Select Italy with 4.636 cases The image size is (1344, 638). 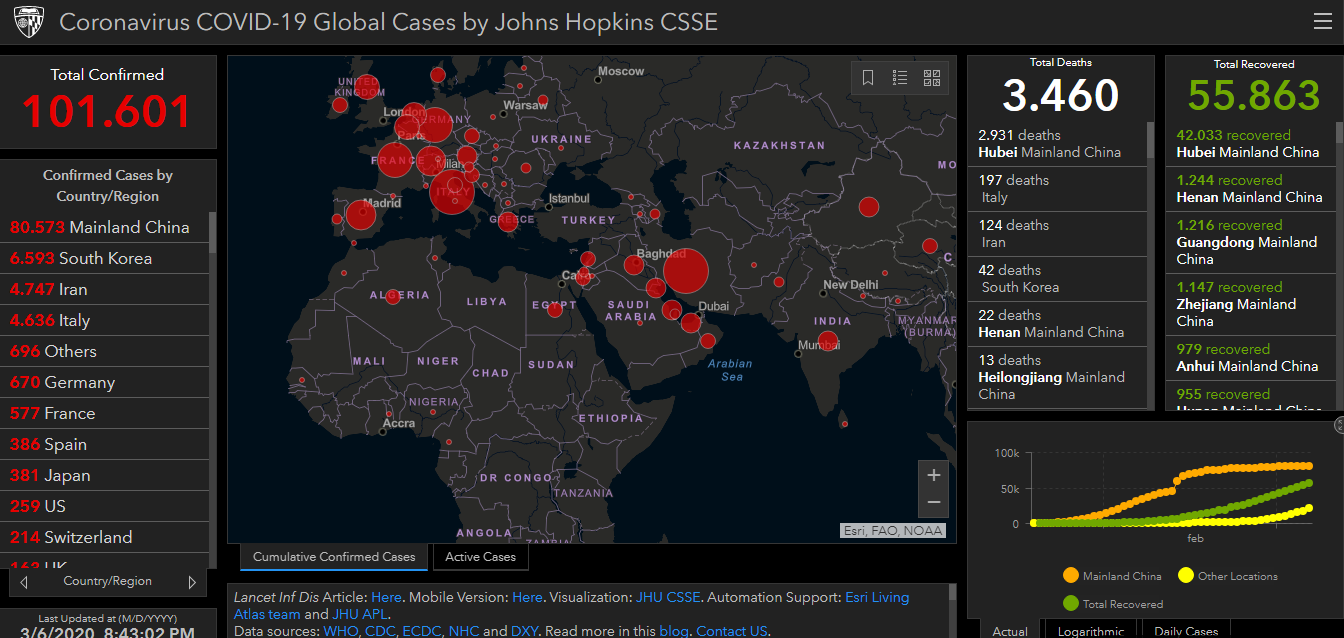point(104,320)
